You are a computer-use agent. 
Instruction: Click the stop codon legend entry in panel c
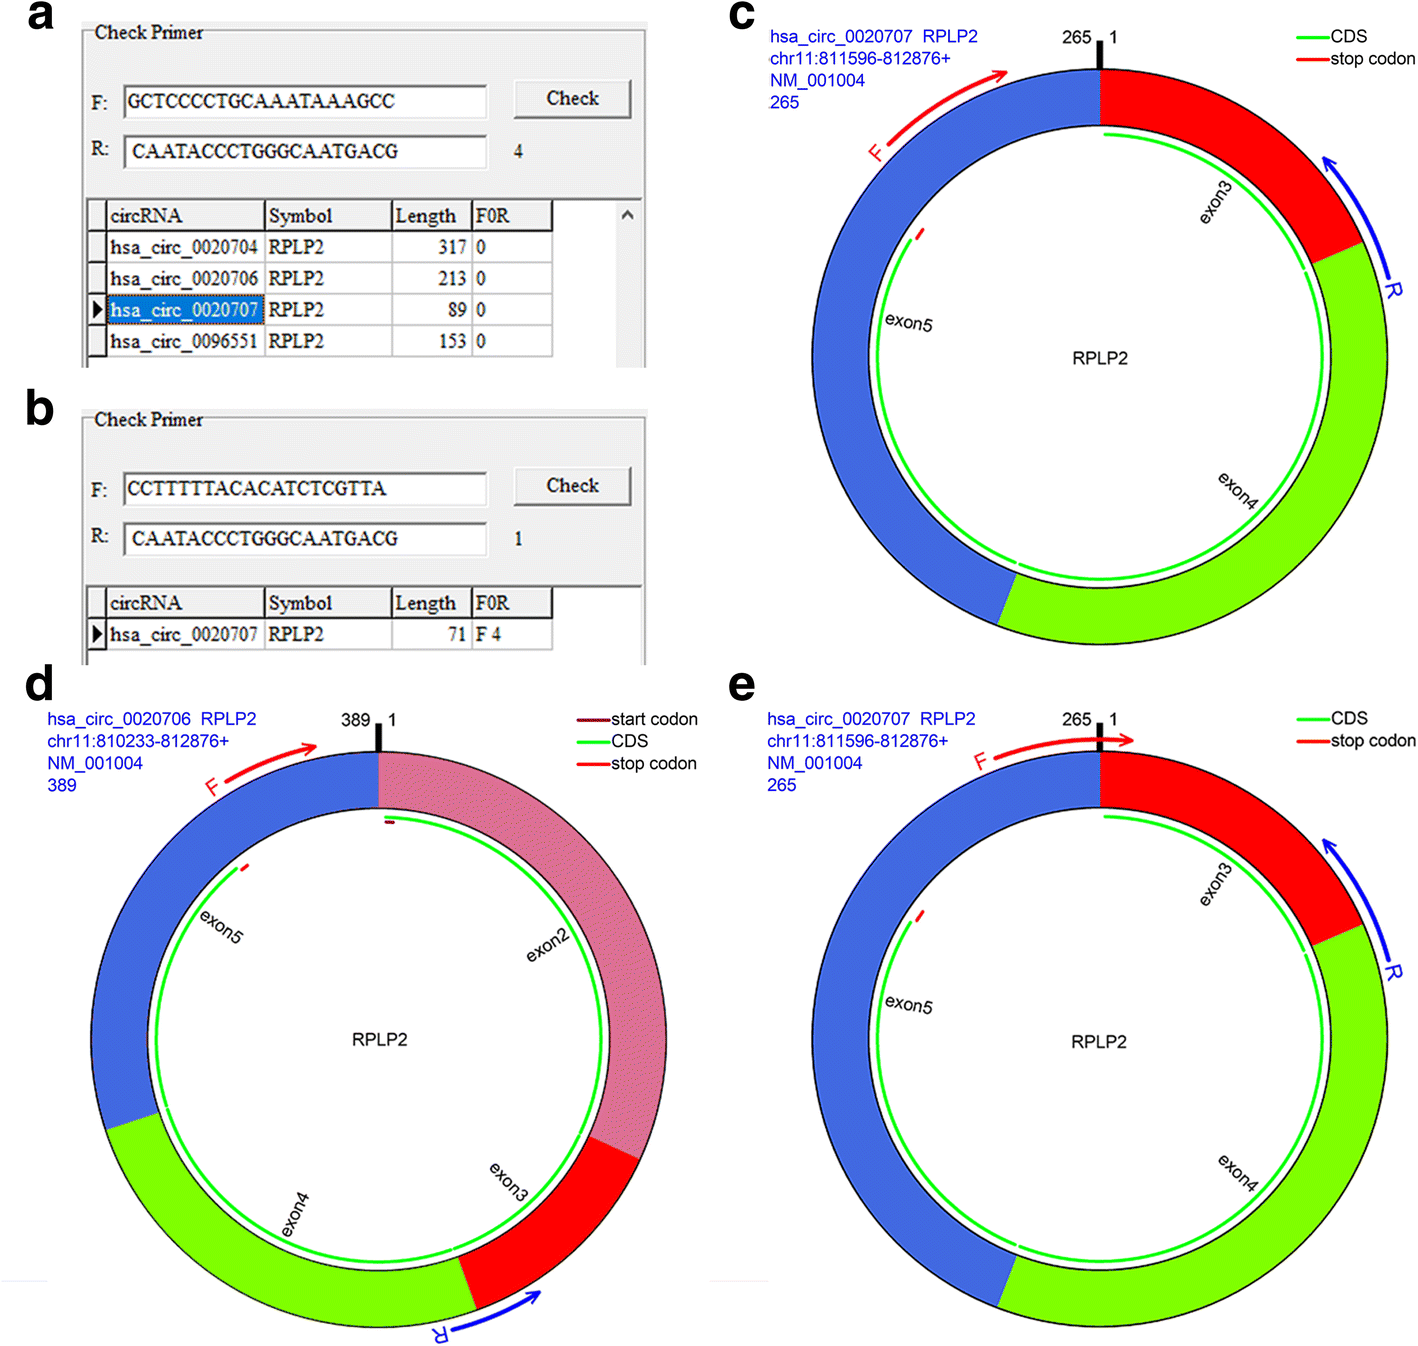1356,59
